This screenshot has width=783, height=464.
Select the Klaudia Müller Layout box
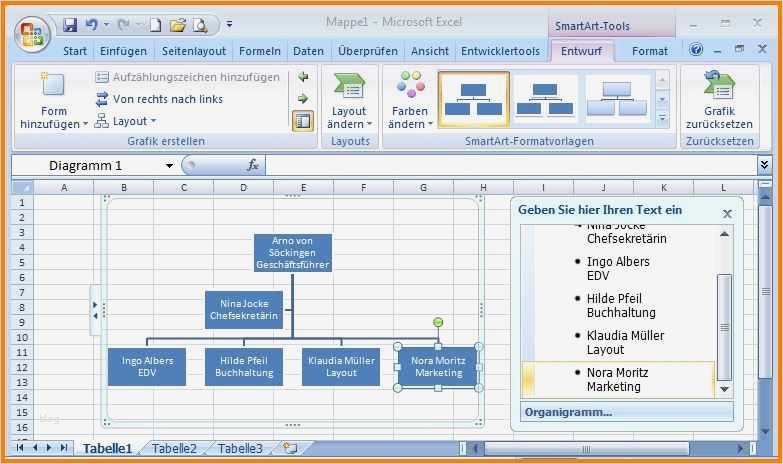pyautogui.click(x=341, y=367)
